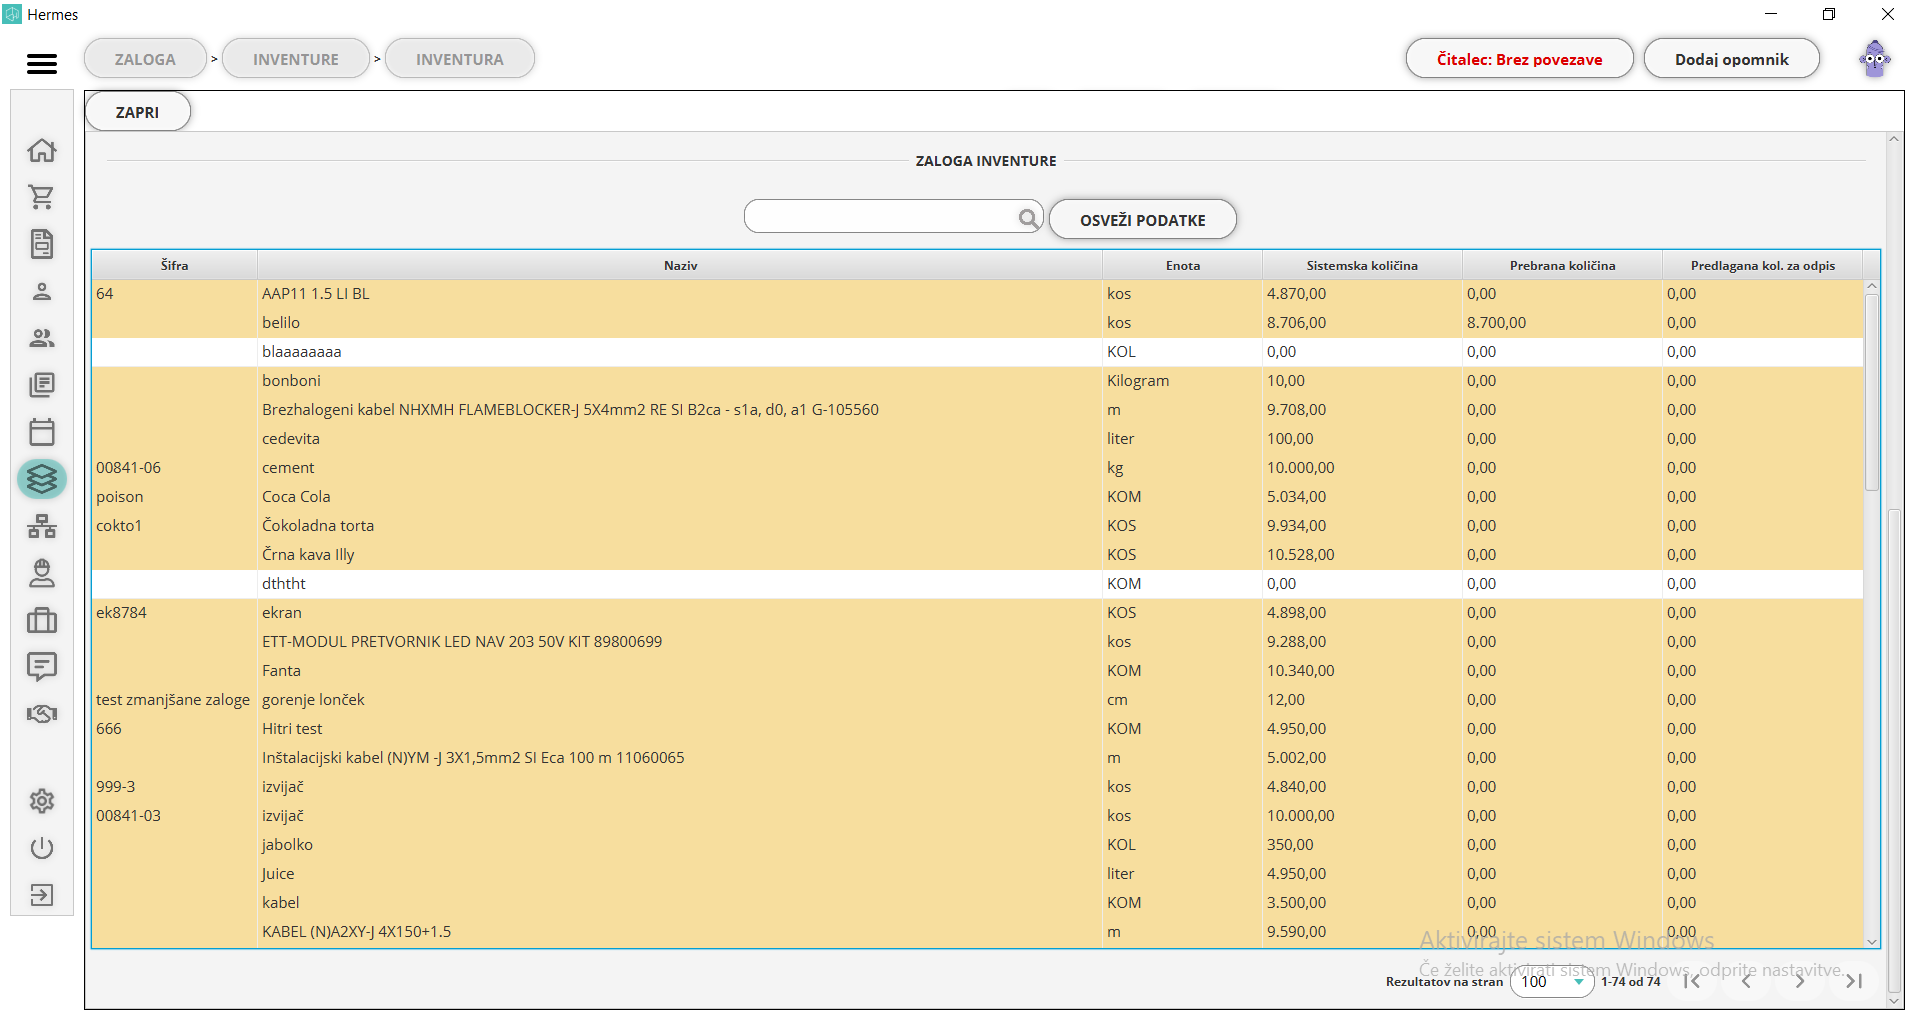The width and height of the screenshot is (1916, 1024).
Task: Go to the Home sidebar icon
Action: click(x=42, y=150)
